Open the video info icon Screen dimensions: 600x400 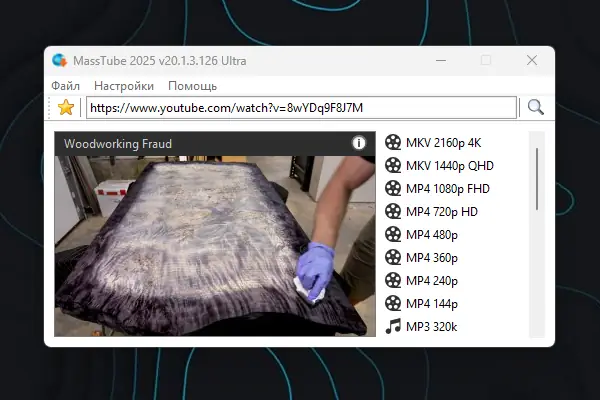click(359, 143)
